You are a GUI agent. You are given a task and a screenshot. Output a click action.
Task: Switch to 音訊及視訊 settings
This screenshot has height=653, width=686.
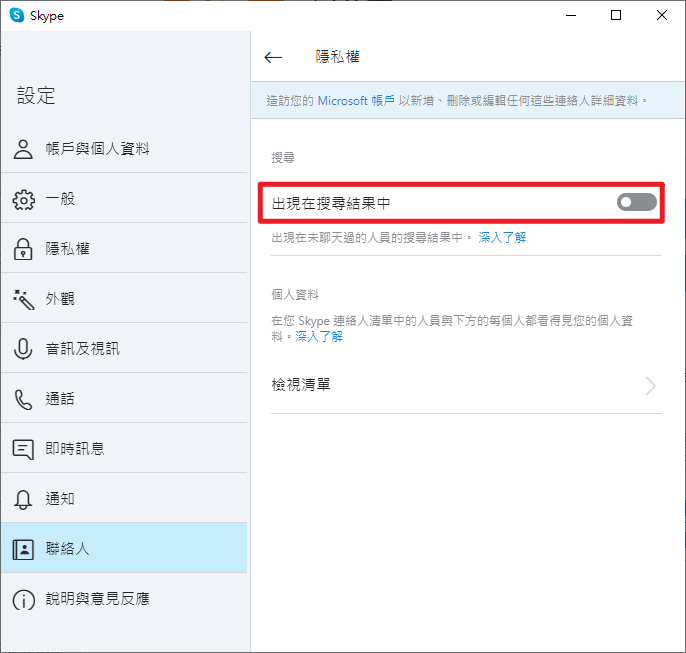coord(124,349)
